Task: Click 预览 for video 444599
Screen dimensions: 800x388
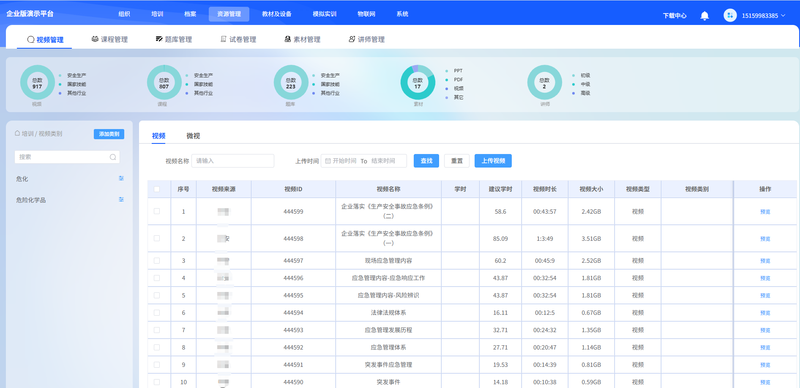Action: (x=765, y=211)
